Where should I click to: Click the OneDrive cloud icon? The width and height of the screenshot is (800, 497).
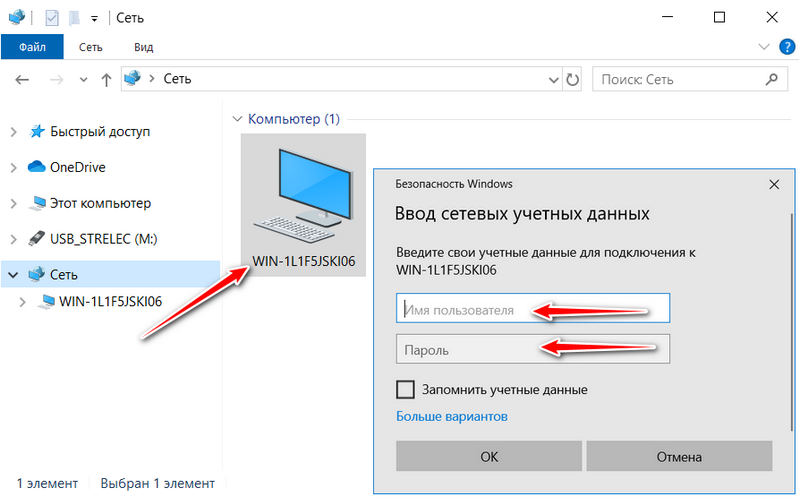coord(37,166)
